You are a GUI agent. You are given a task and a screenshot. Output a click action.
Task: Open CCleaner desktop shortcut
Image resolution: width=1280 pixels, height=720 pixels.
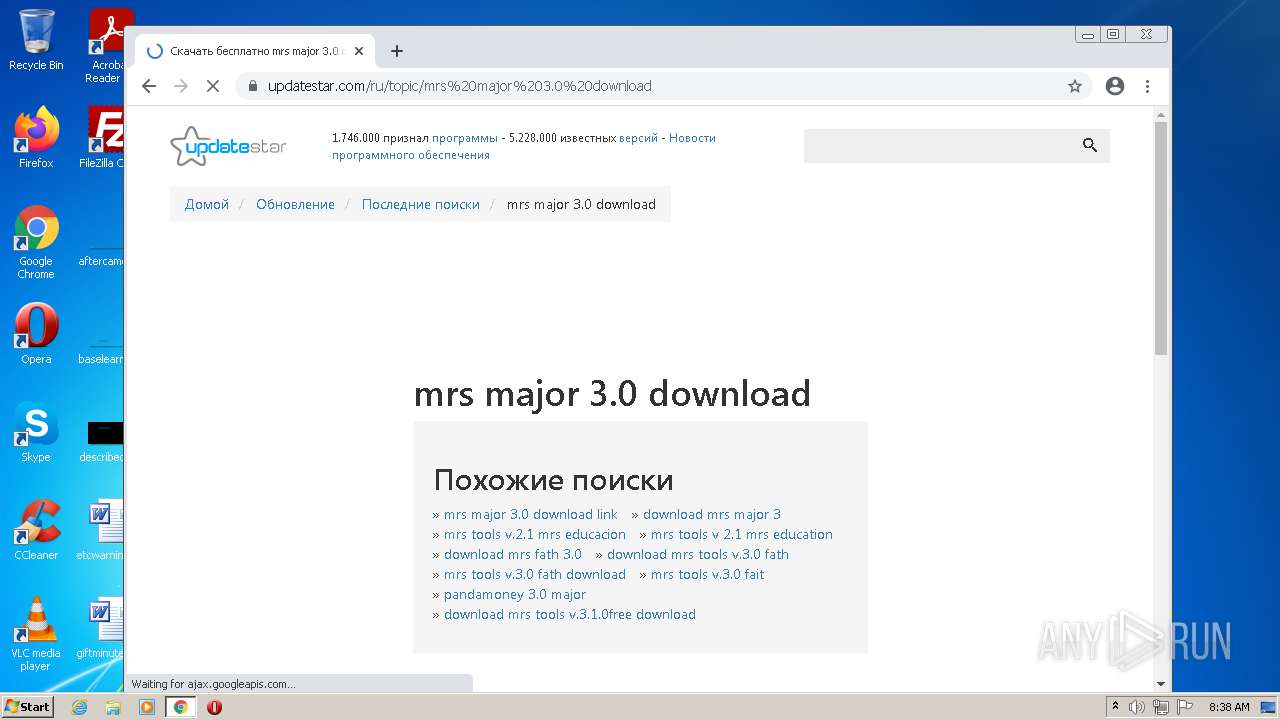[x=36, y=530]
